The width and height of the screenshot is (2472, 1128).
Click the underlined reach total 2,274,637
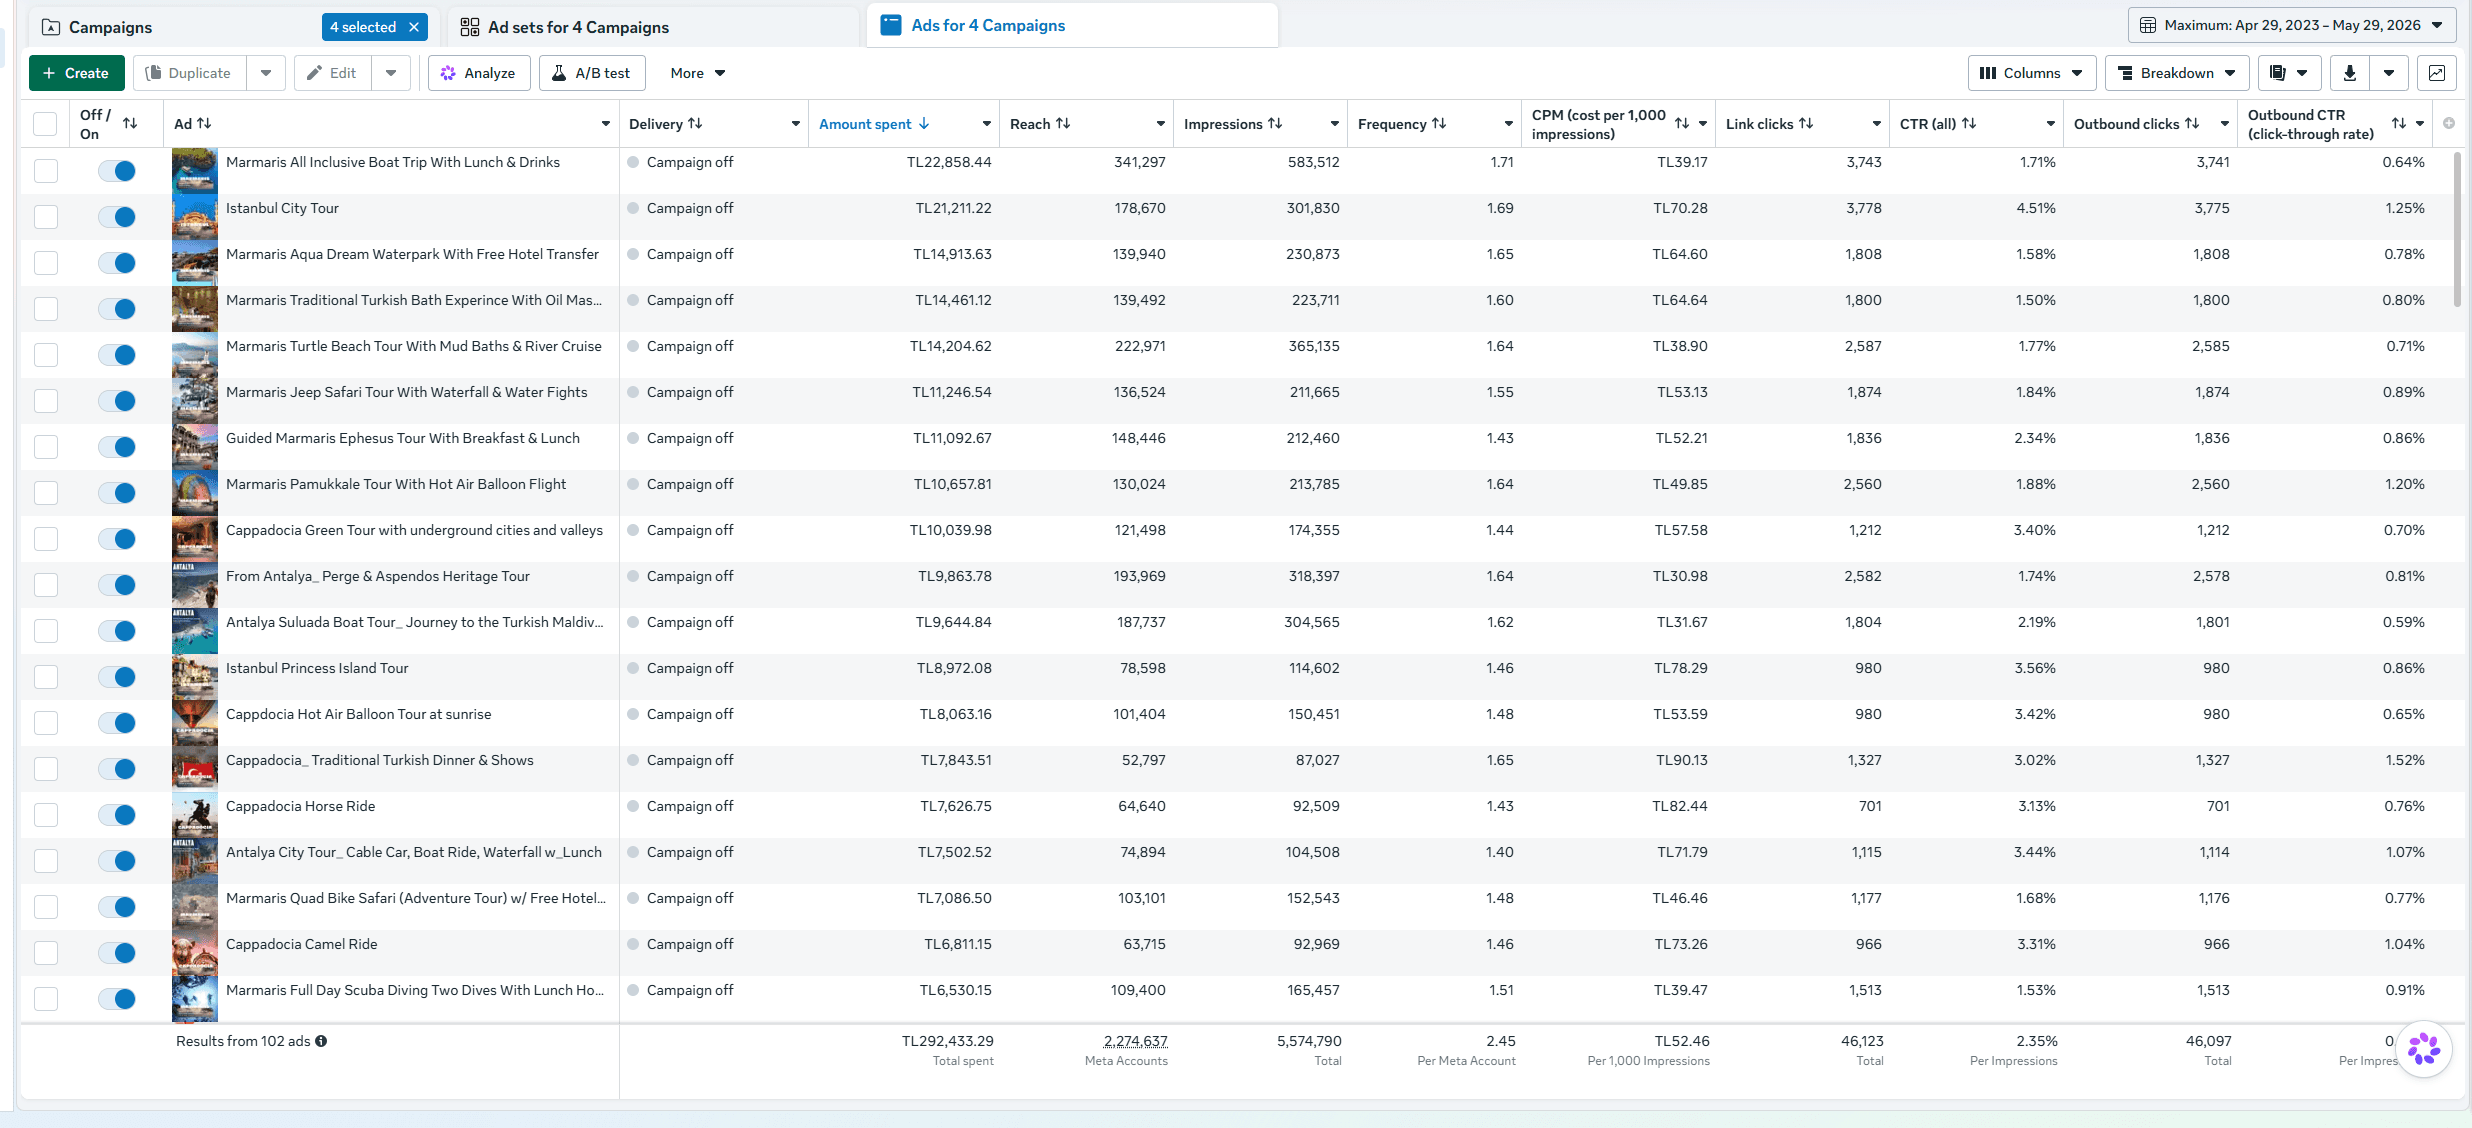point(1135,1041)
